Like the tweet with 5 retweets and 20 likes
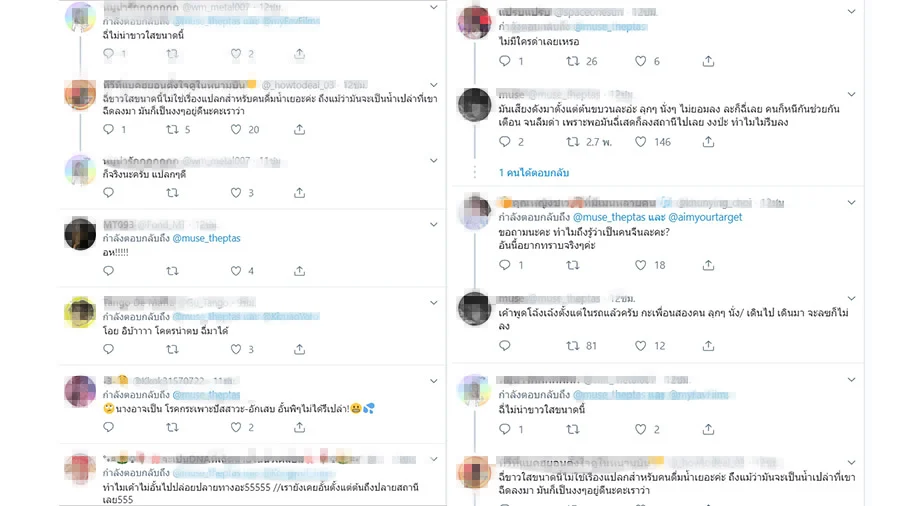The image size is (900, 506). coord(236,130)
